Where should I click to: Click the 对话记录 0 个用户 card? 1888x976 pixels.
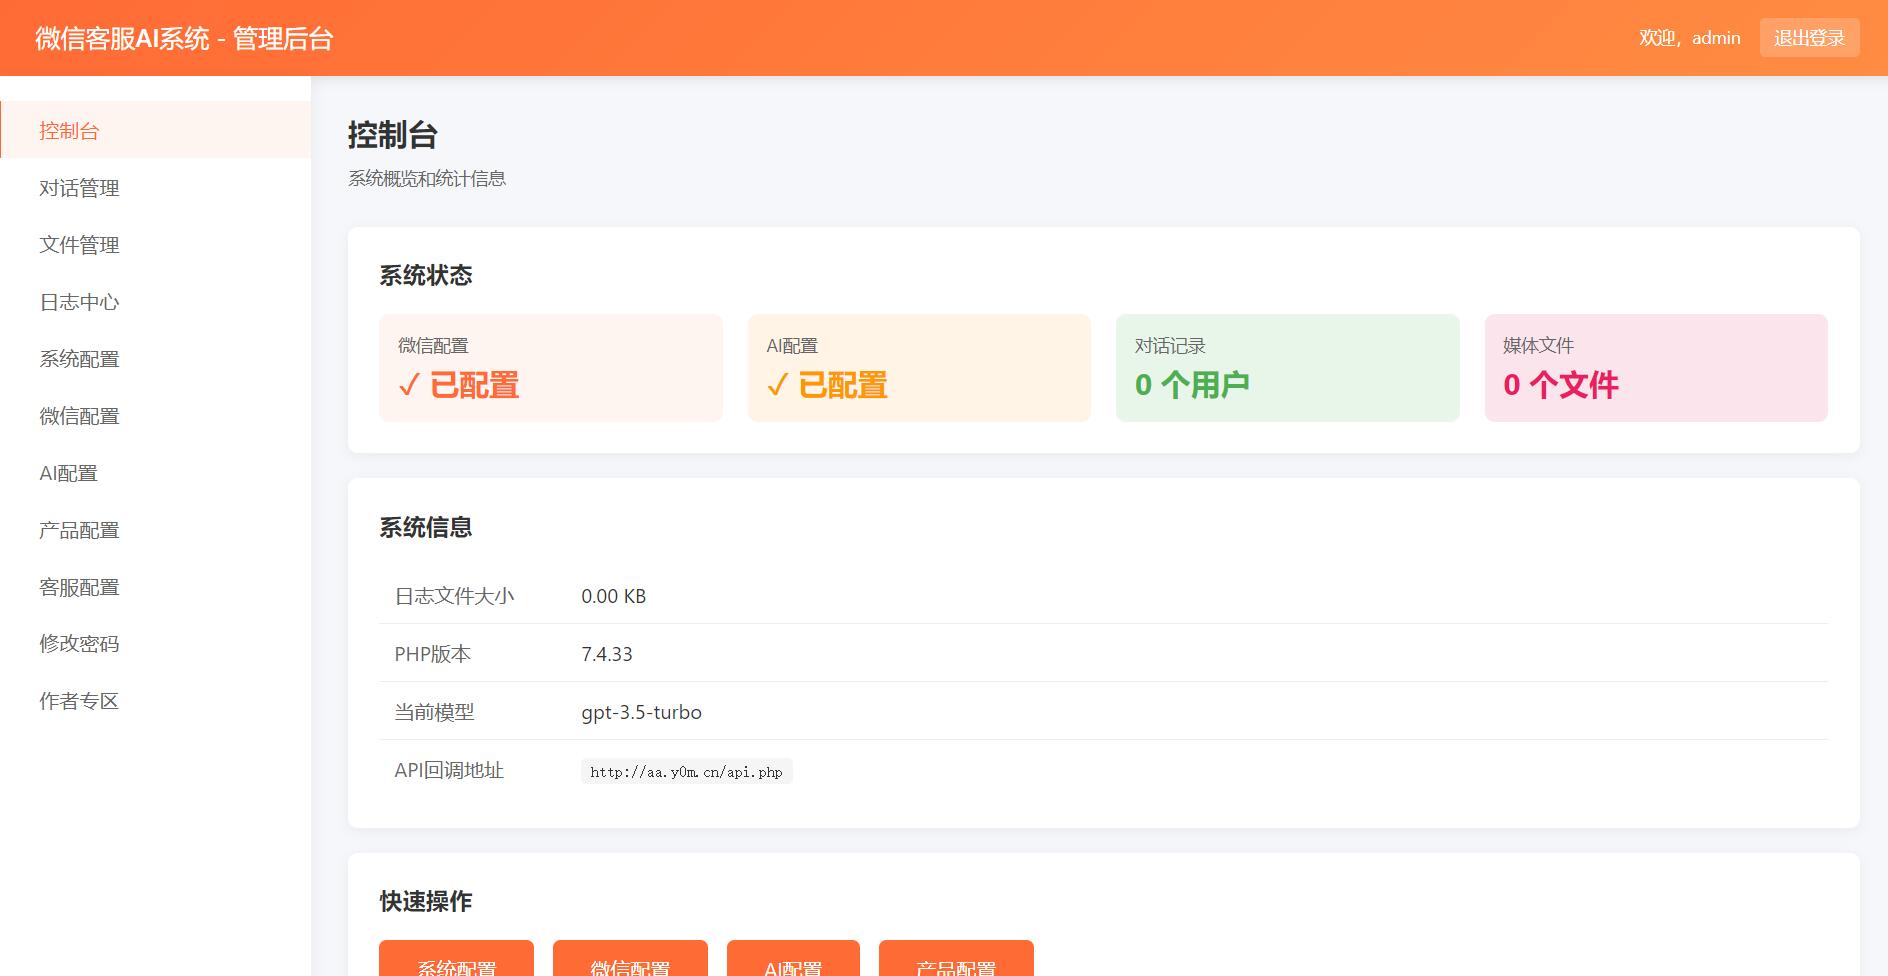pyautogui.click(x=1286, y=368)
